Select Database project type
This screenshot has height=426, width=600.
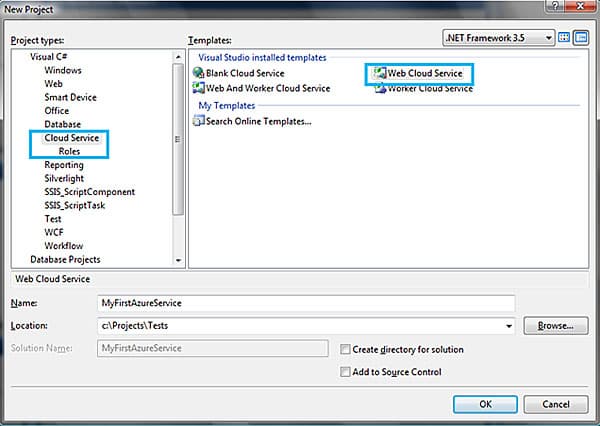tap(62, 124)
